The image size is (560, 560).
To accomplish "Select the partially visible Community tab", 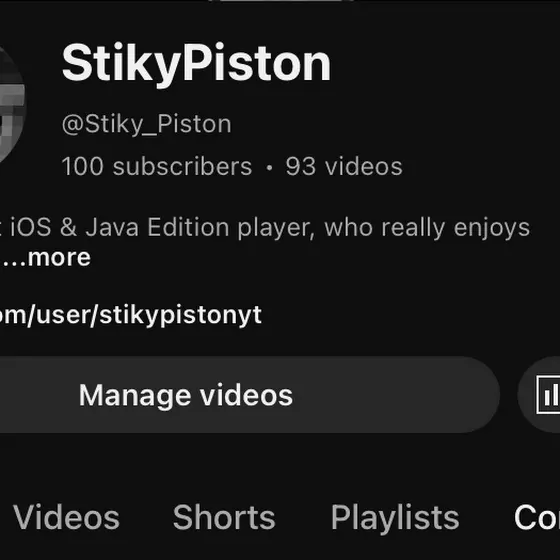I will 537,518.
